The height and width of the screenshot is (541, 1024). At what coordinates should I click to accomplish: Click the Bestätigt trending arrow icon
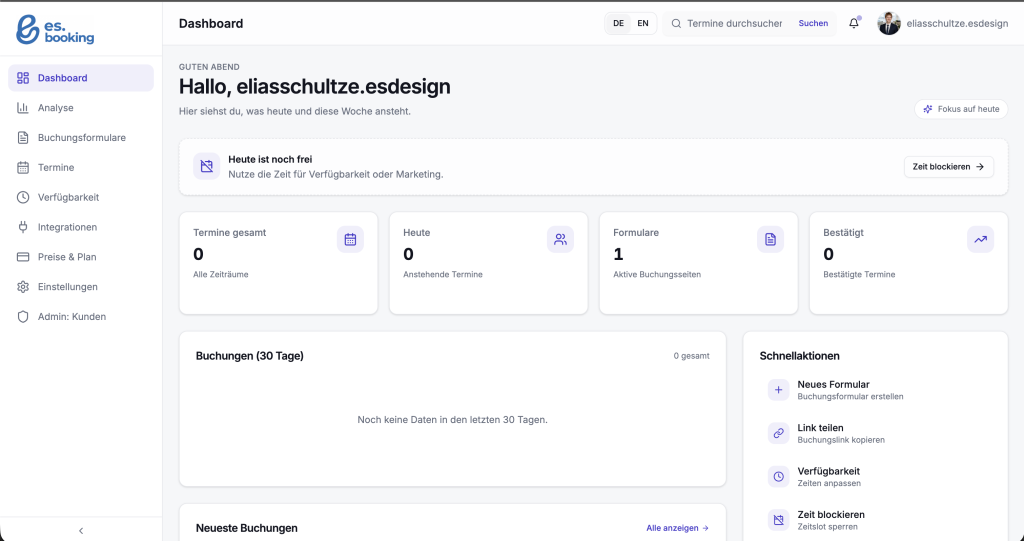click(980, 240)
